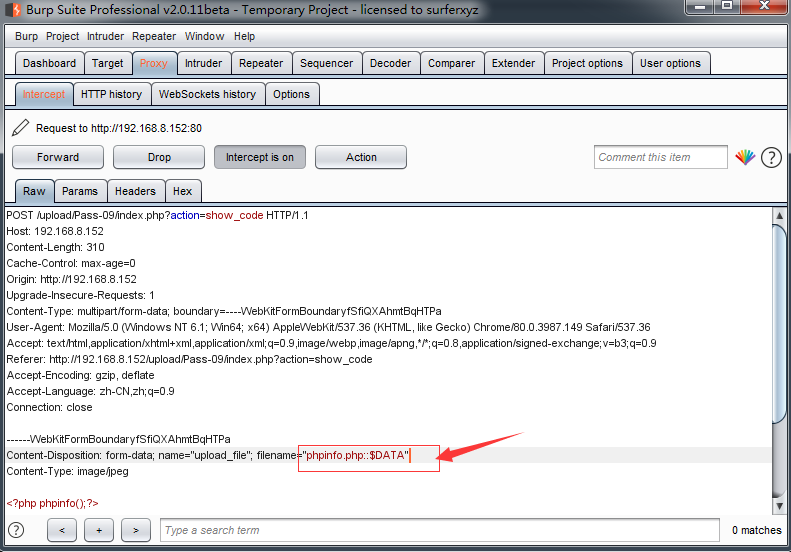Open the User options tab
Image resolution: width=791 pixels, height=552 pixels.
point(670,64)
